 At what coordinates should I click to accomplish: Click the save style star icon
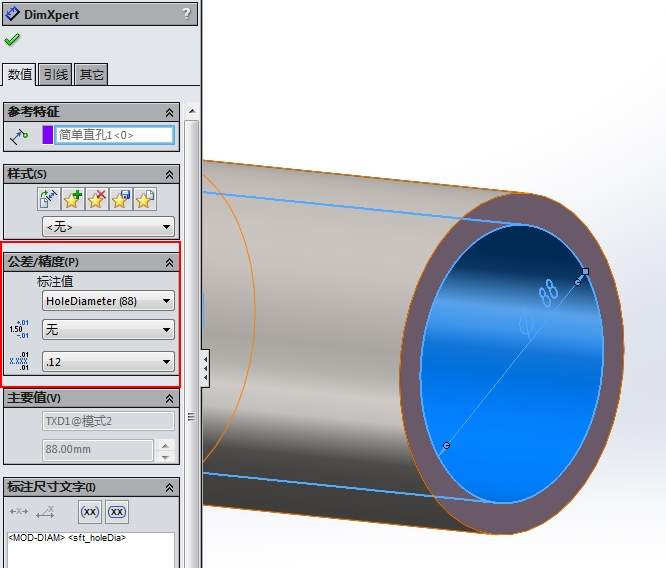pyautogui.click(x=121, y=199)
